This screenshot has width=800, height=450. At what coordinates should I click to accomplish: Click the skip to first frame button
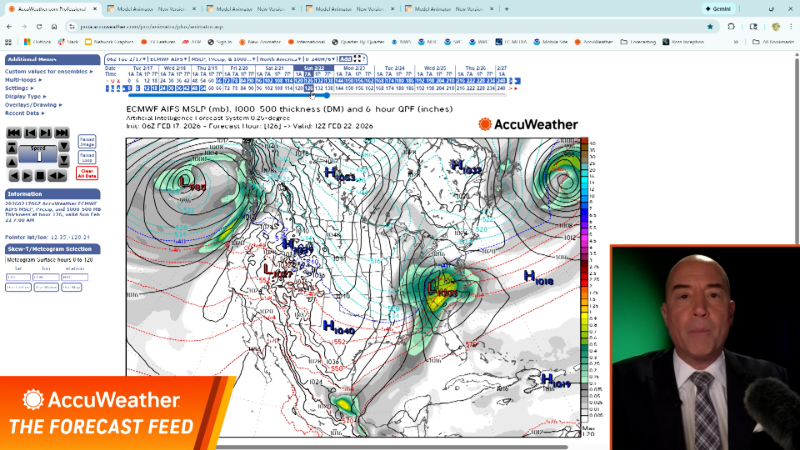point(13,133)
